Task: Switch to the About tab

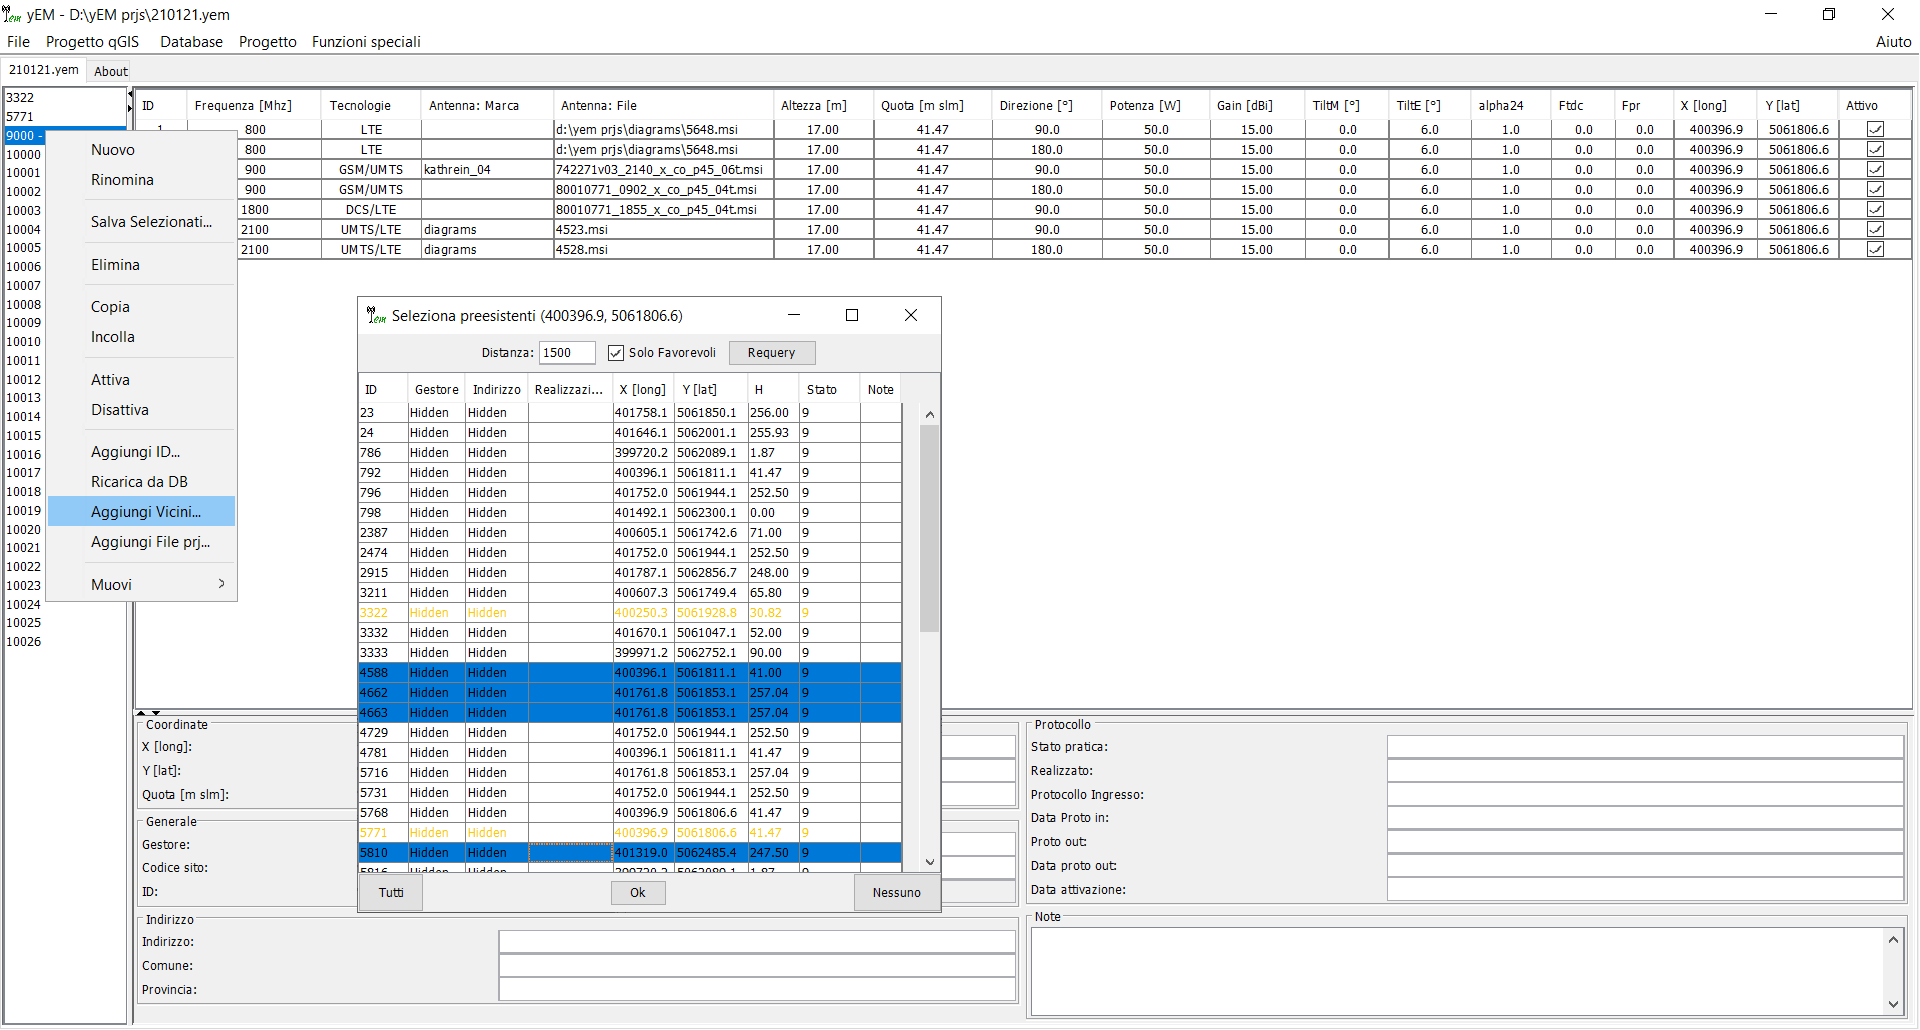Action: coord(111,71)
